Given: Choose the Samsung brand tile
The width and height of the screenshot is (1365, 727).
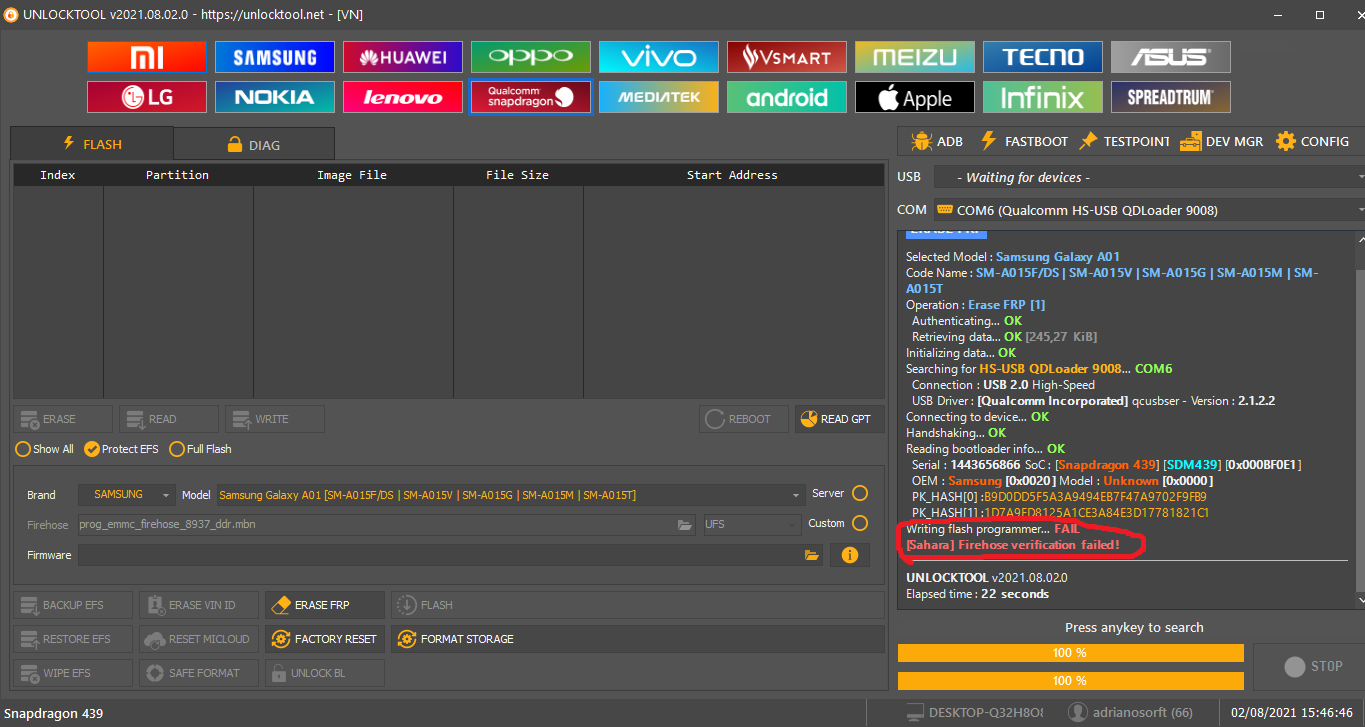Looking at the screenshot, I should pyautogui.click(x=275, y=57).
